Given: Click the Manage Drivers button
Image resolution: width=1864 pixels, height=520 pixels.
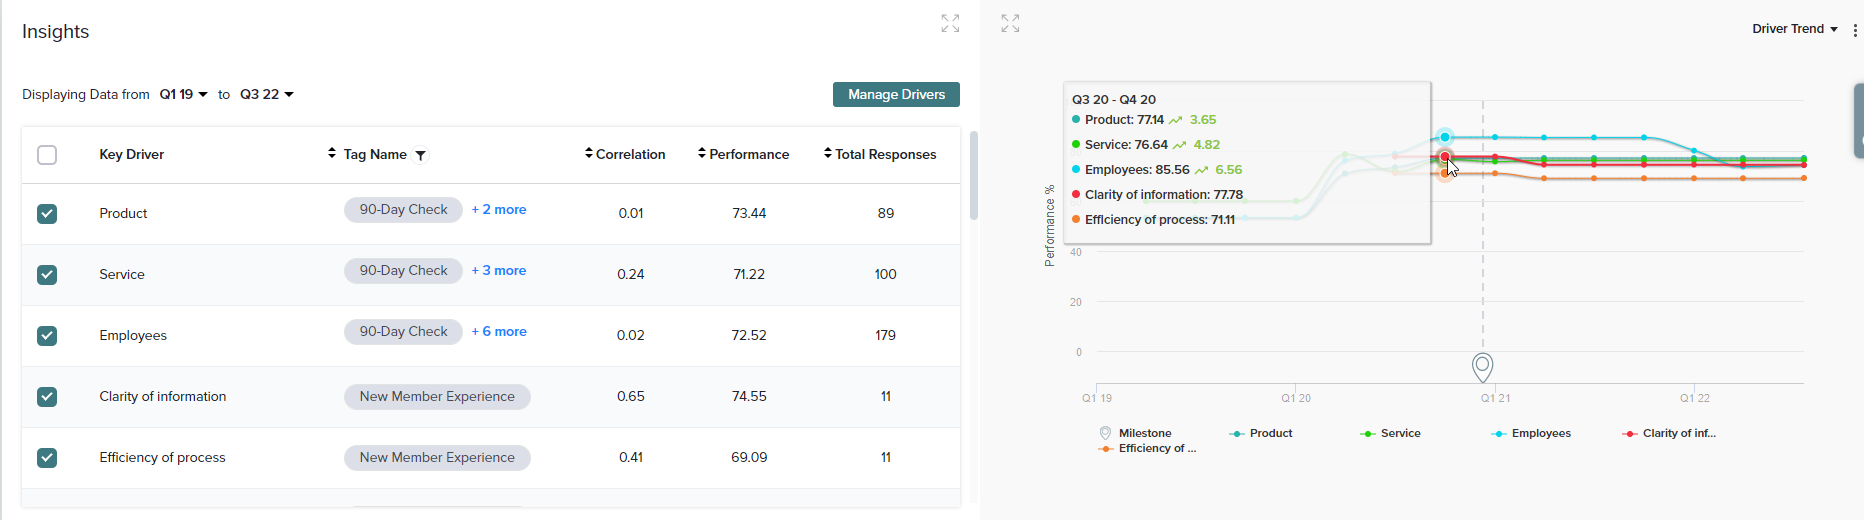Looking at the screenshot, I should point(896,95).
